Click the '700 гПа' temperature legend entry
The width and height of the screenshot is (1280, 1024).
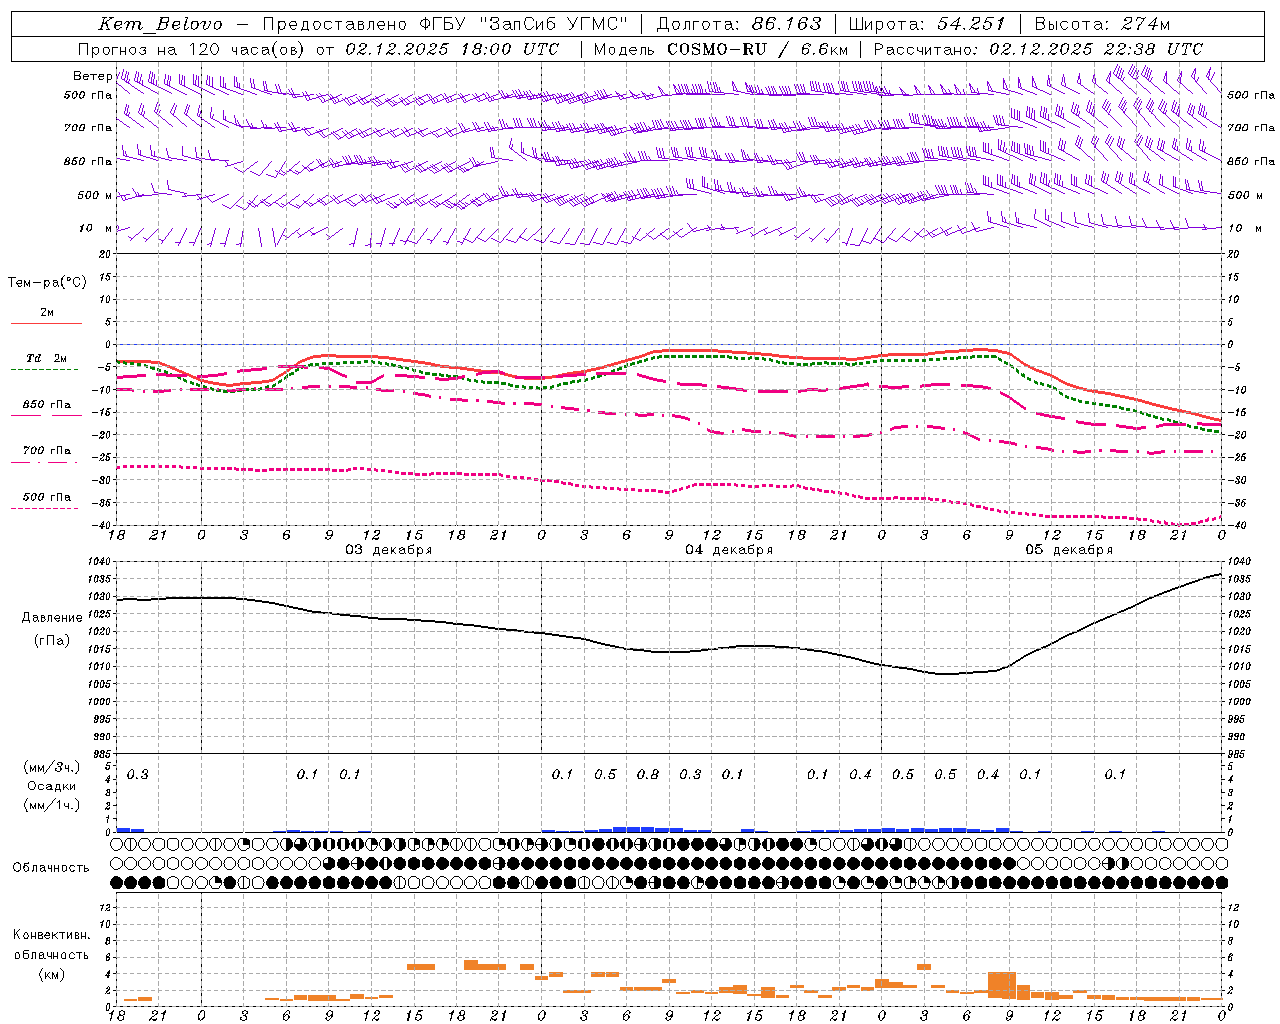tap(47, 451)
